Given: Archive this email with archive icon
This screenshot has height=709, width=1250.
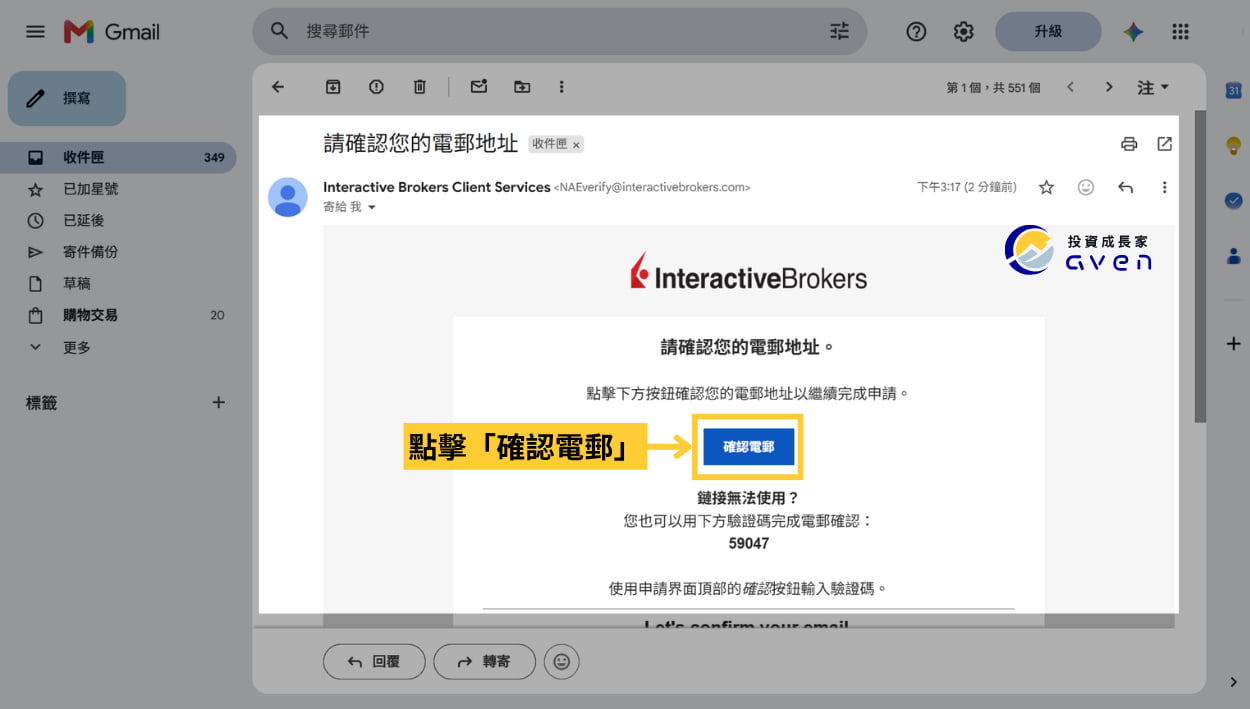Looking at the screenshot, I should point(333,87).
